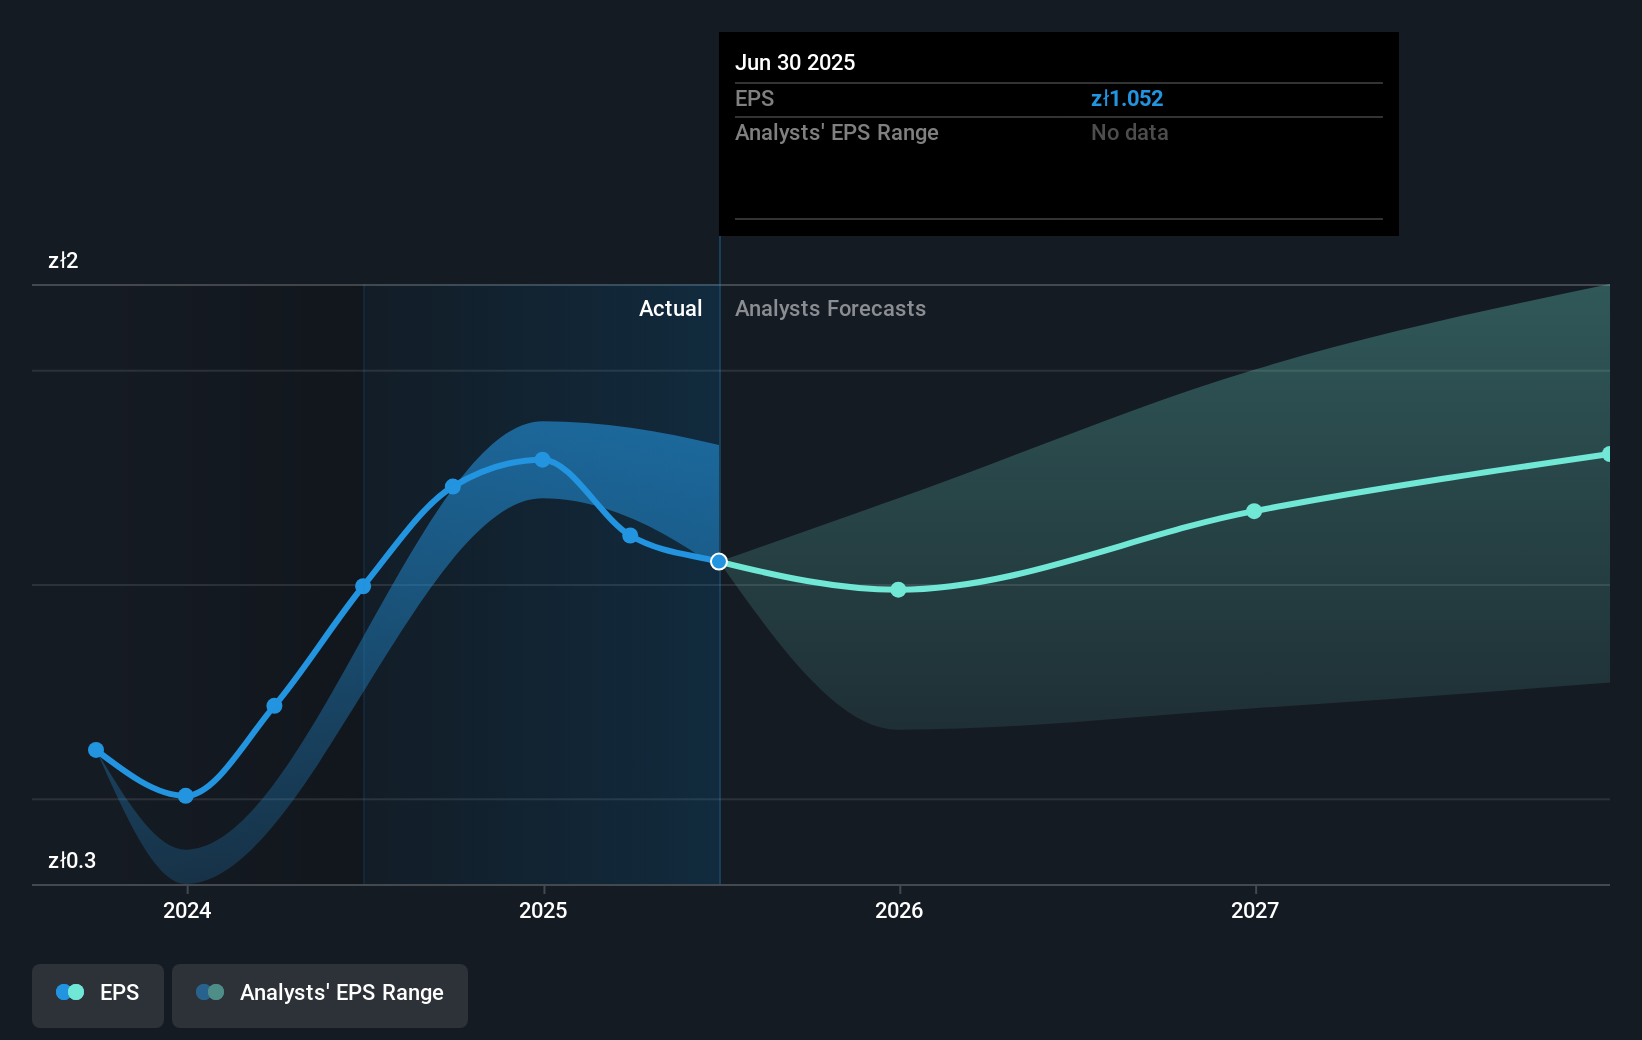Click the No data label in tooltip
Viewport: 1642px width, 1040px height.
pos(1130,132)
